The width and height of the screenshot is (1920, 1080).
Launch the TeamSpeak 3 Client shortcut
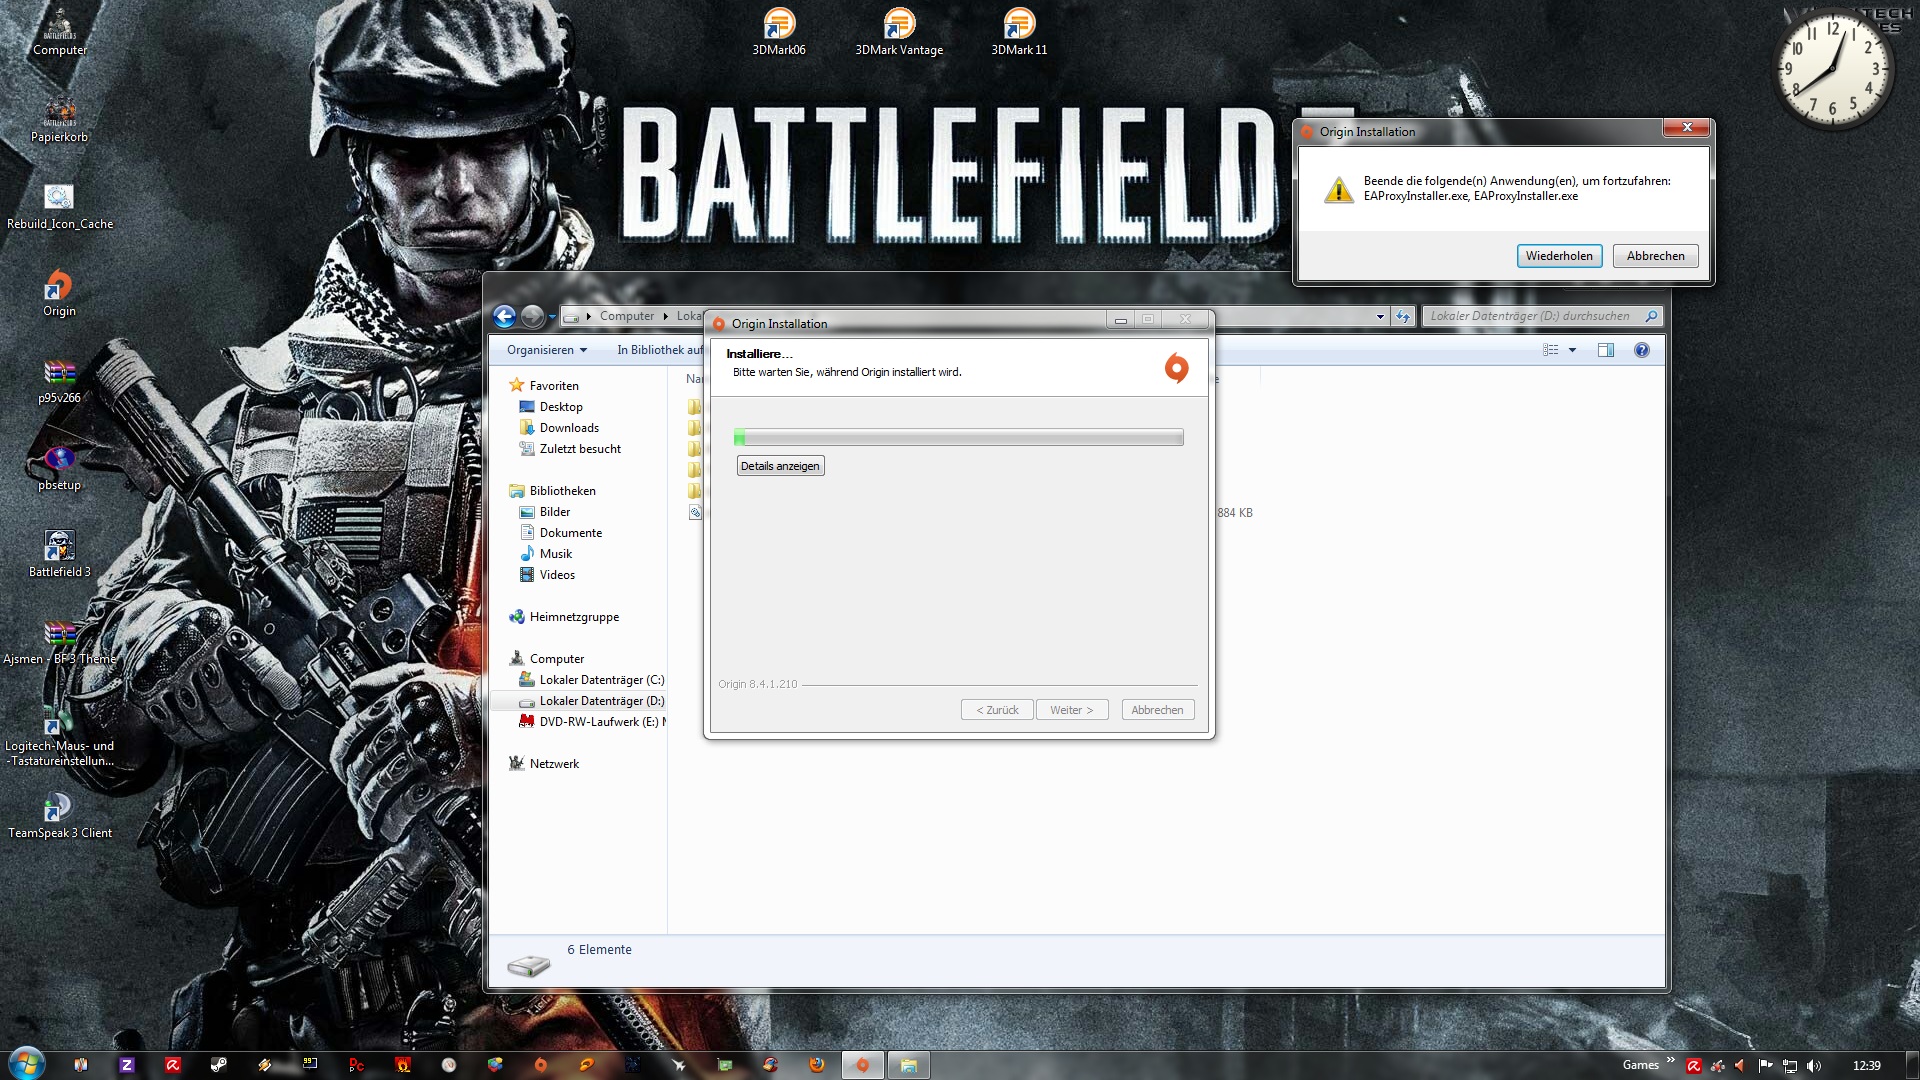click(x=60, y=815)
